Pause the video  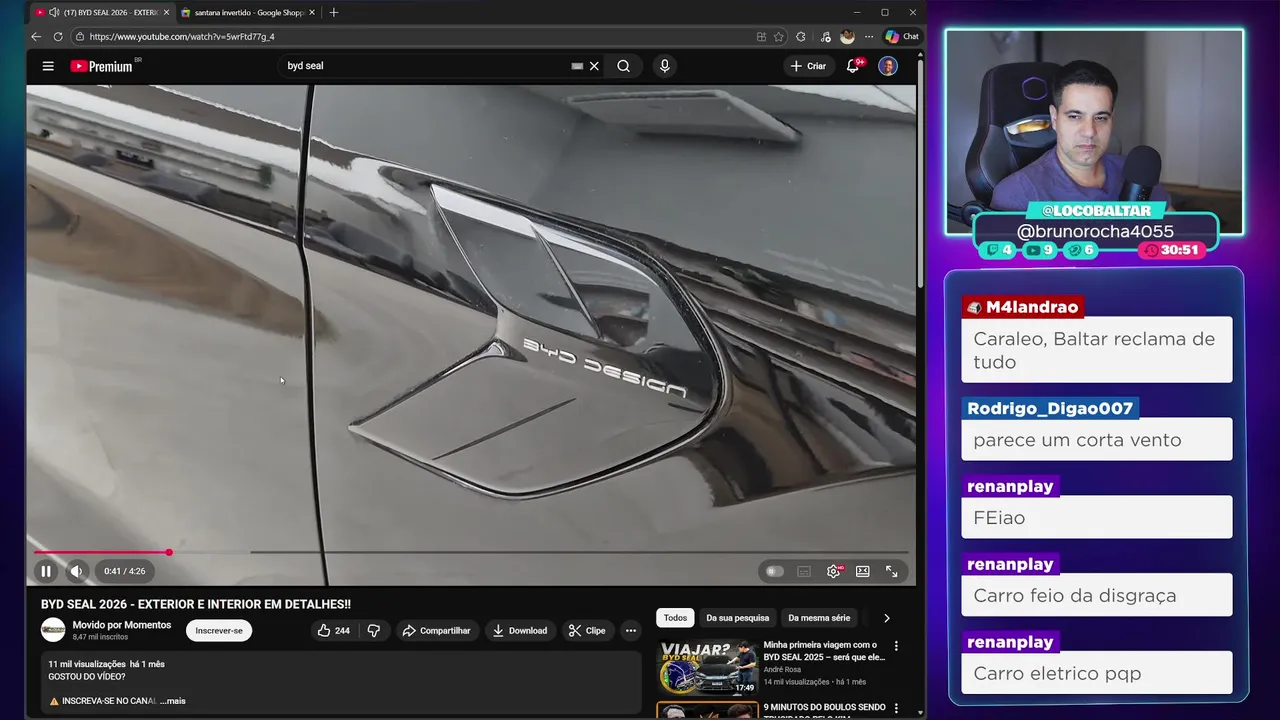(x=46, y=571)
